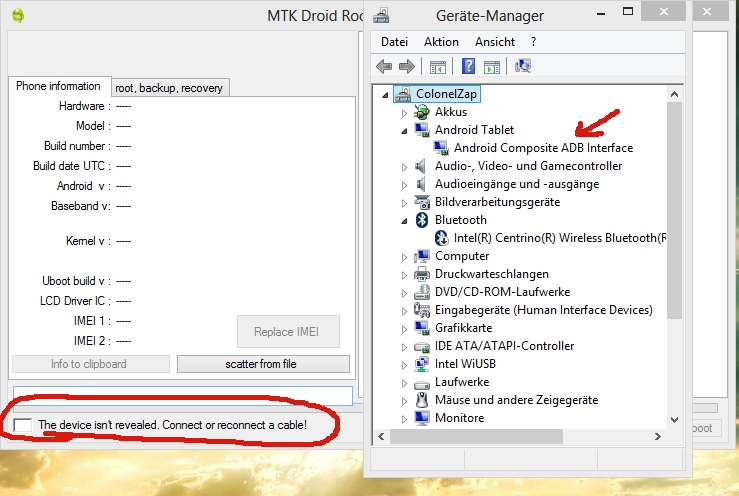Switch to root, backup, recovery tab
This screenshot has width=739, height=496.
pyautogui.click(x=169, y=88)
